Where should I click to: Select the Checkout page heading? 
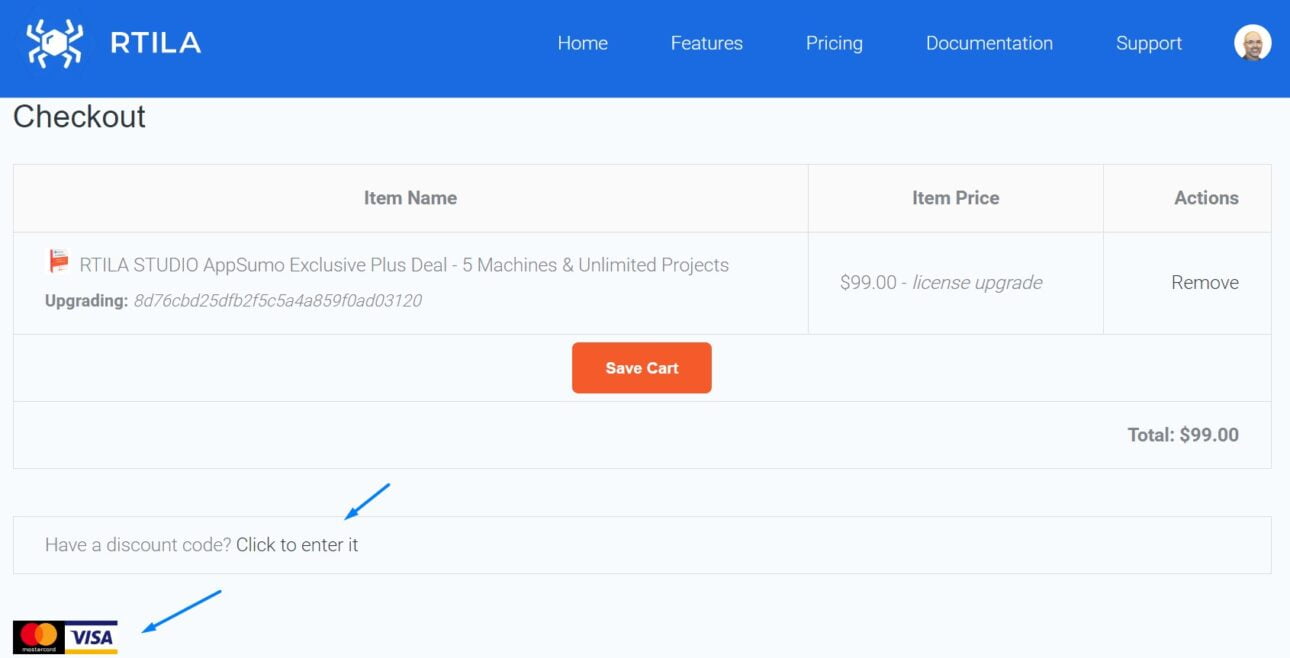[x=79, y=117]
